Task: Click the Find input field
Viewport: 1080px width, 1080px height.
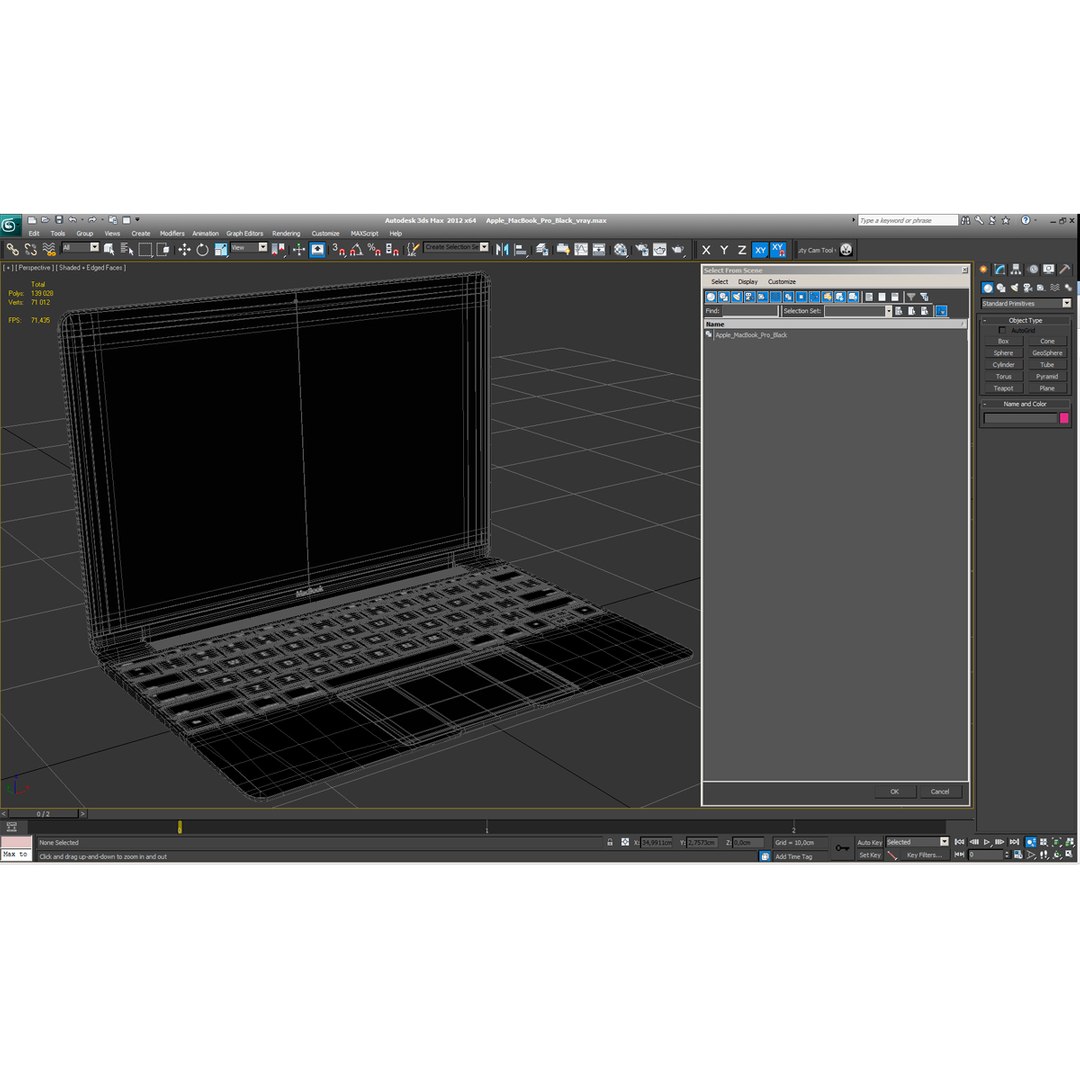Action: point(749,311)
